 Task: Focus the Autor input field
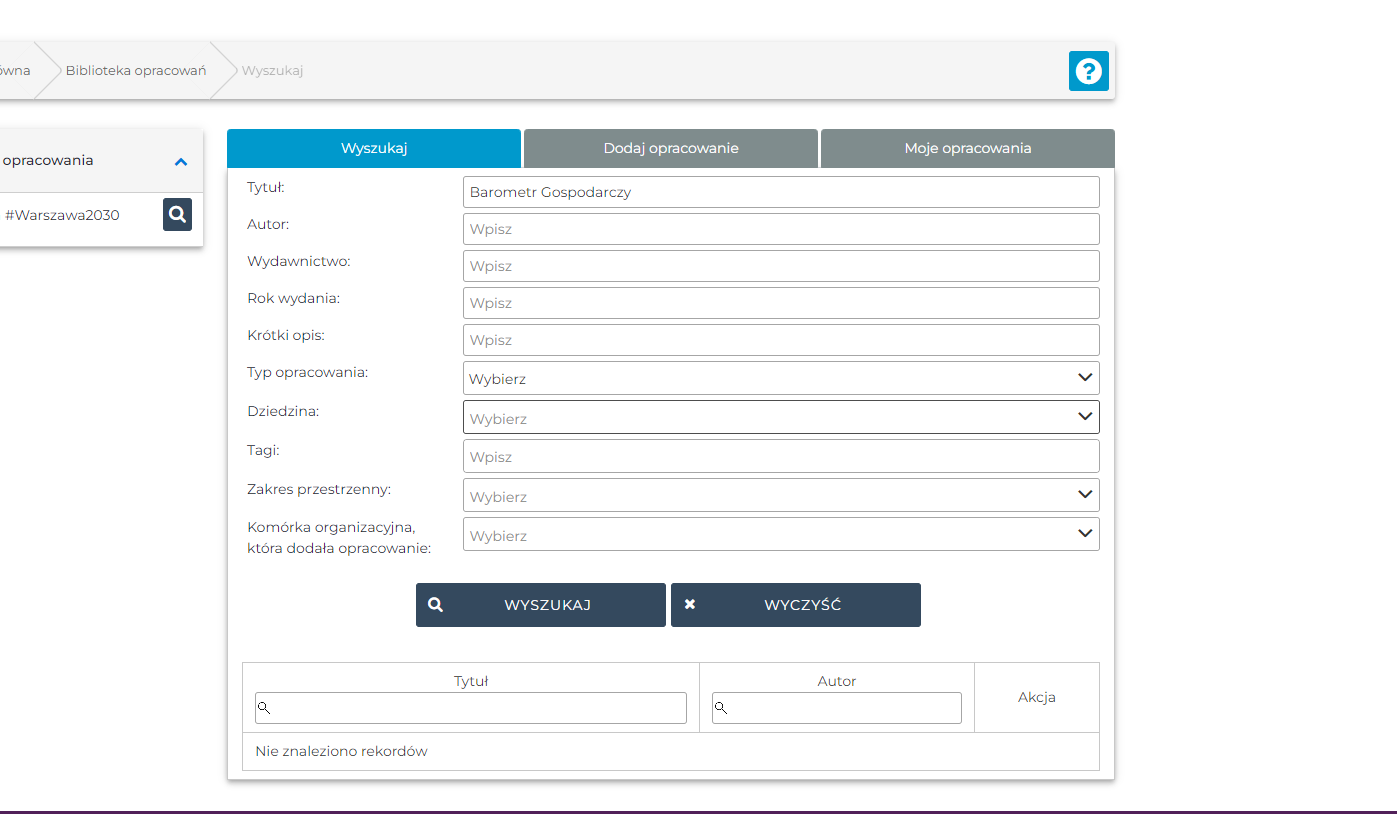click(780, 229)
